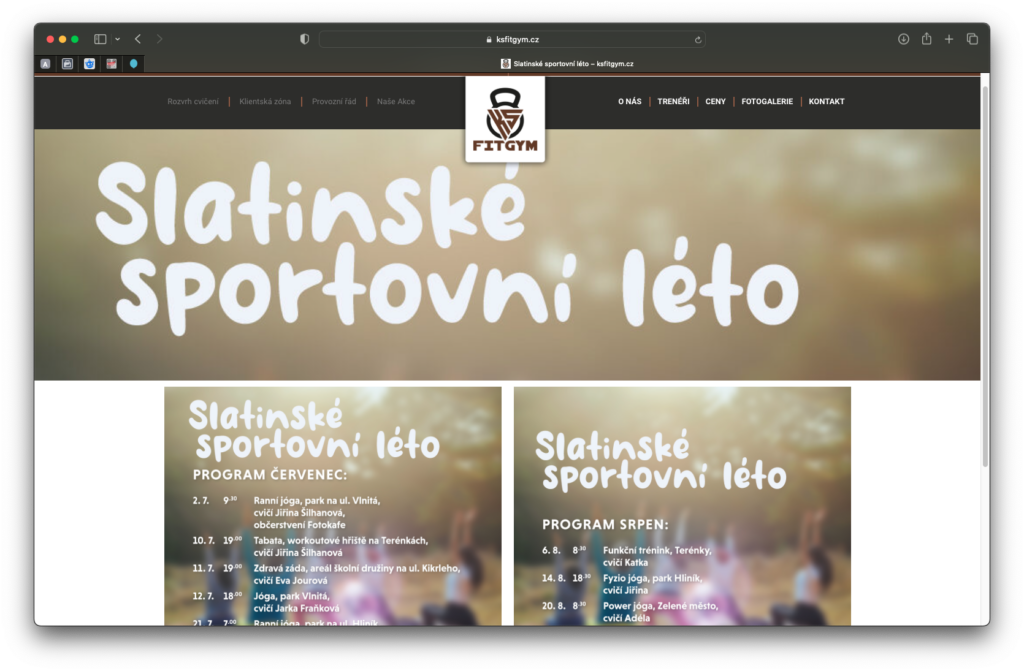Image resolution: width=1024 pixels, height=671 pixels.
Task: Open the Naše Akce link
Action: pyautogui.click(x=396, y=101)
